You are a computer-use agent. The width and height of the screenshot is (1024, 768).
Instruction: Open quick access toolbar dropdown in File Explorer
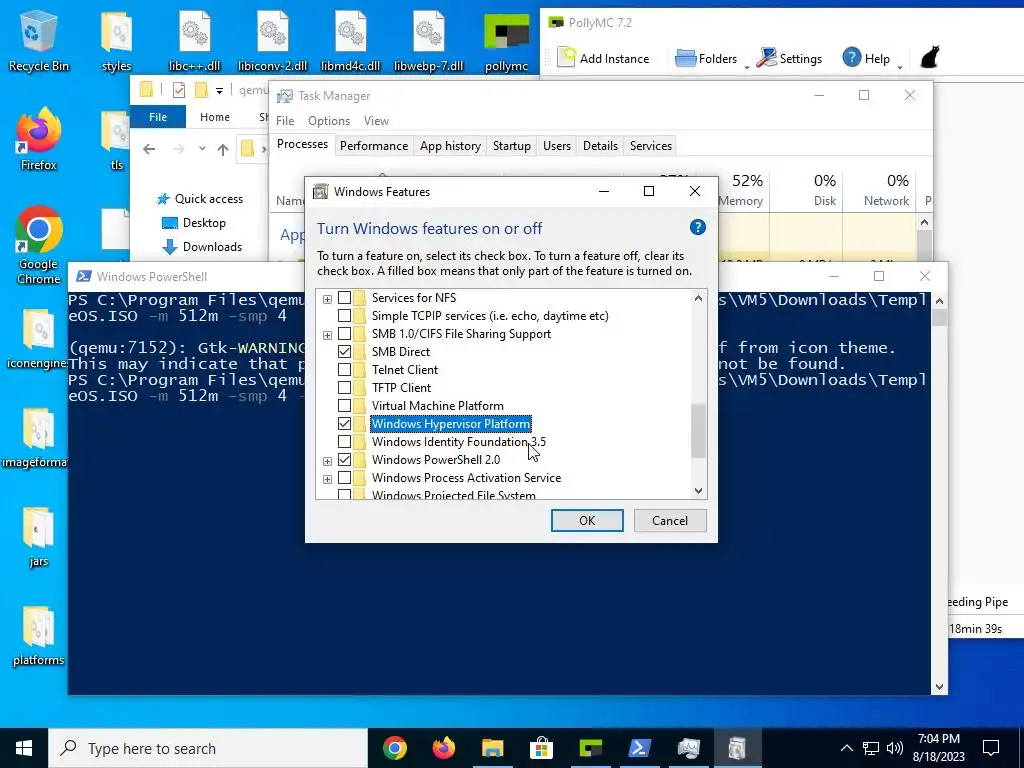tap(219, 90)
